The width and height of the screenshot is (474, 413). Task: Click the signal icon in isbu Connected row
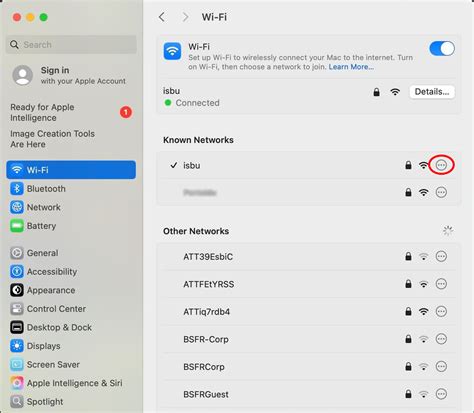(395, 92)
